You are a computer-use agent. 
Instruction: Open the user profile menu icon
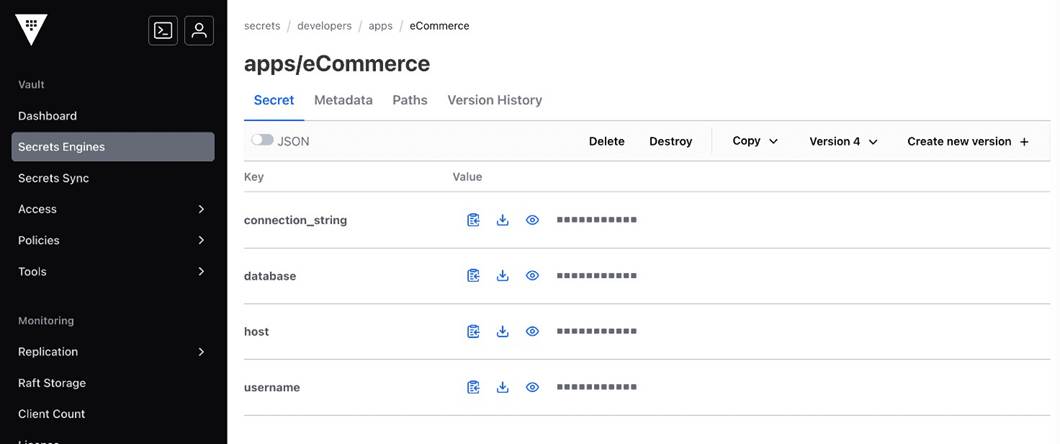[x=199, y=30]
